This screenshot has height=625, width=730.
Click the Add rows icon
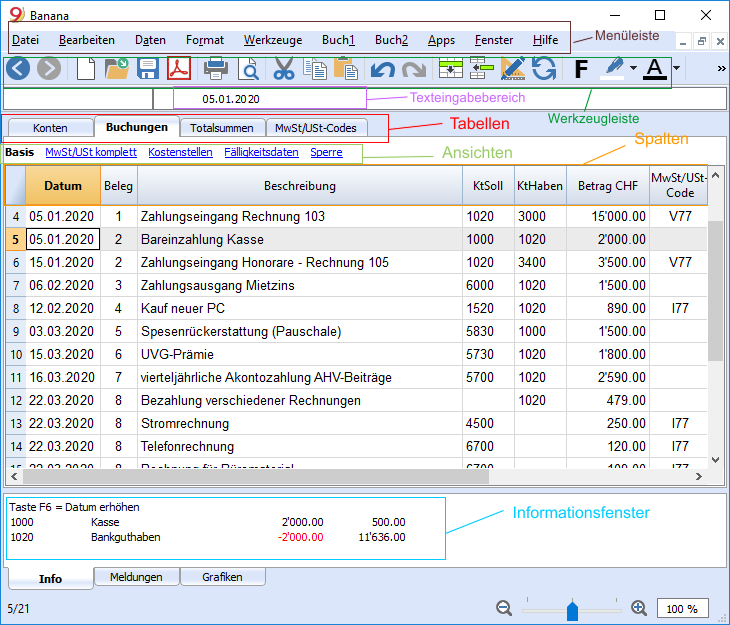tap(451, 68)
